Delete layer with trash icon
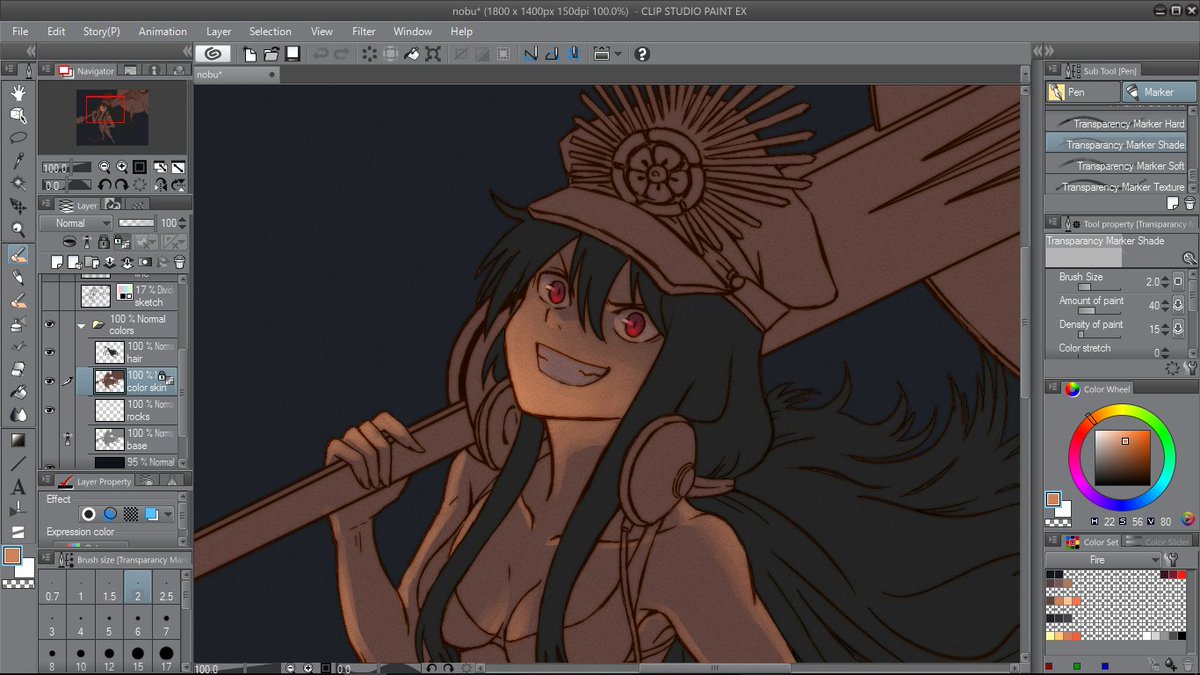The height and width of the screenshot is (675, 1200). [x=180, y=262]
